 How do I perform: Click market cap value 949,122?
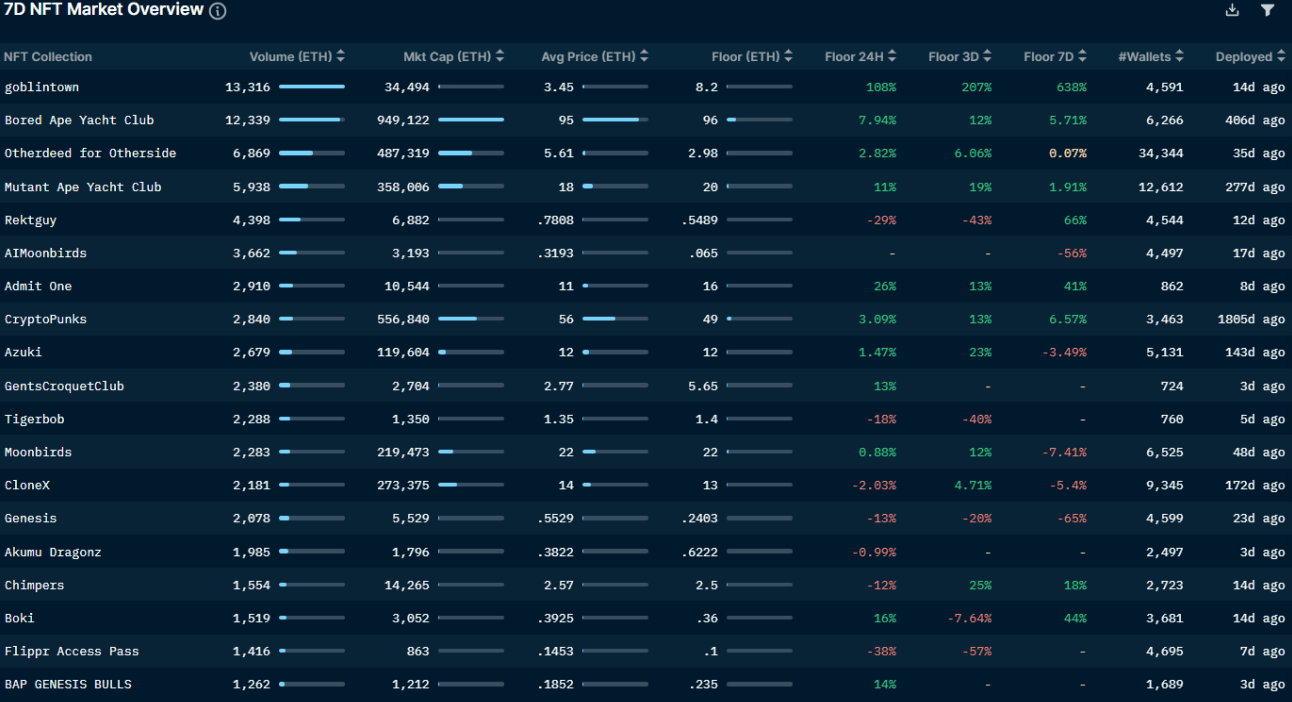(x=403, y=120)
